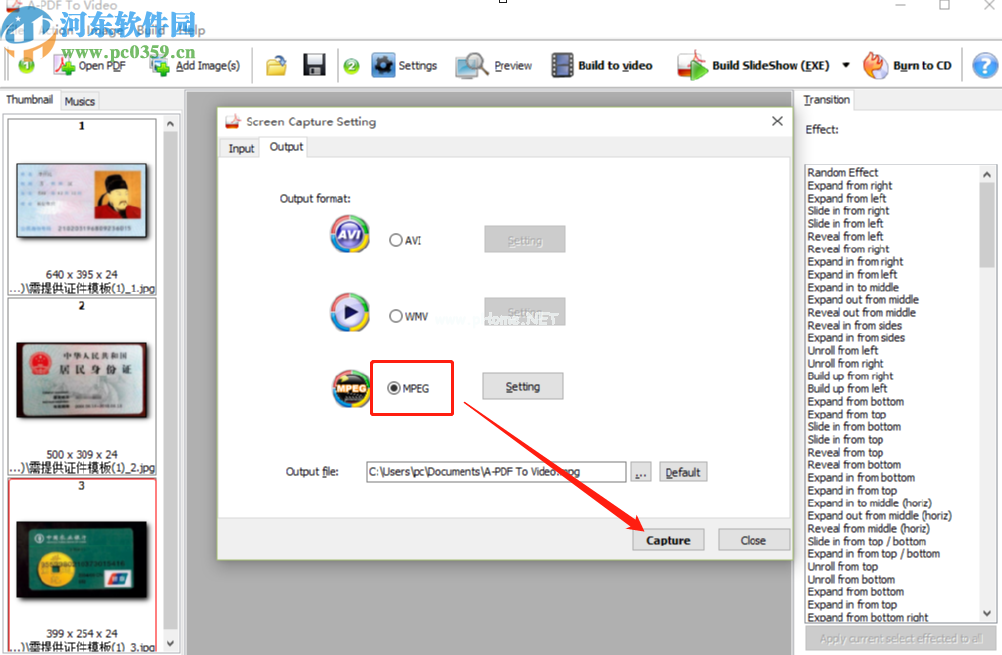Click Build to video filmstrip icon
The image size is (1002, 655).
point(563,66)
